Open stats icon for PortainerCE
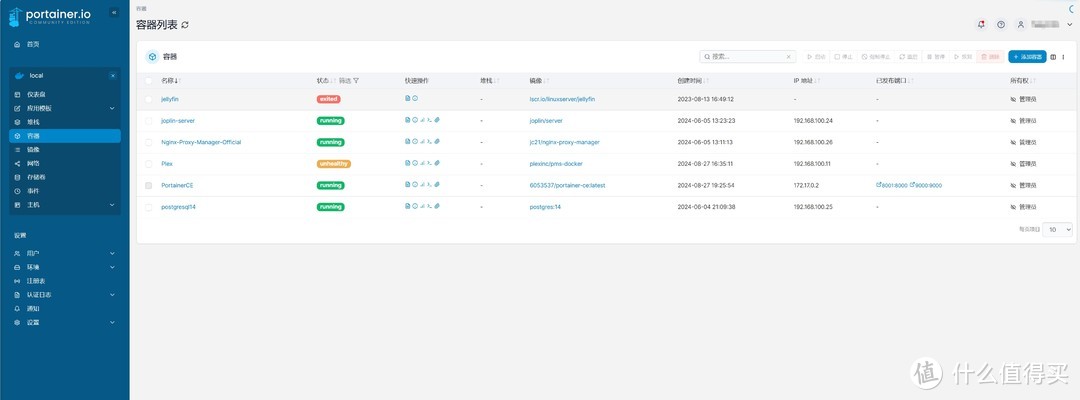The image size is (1080, 400). (x=422, y=185)
